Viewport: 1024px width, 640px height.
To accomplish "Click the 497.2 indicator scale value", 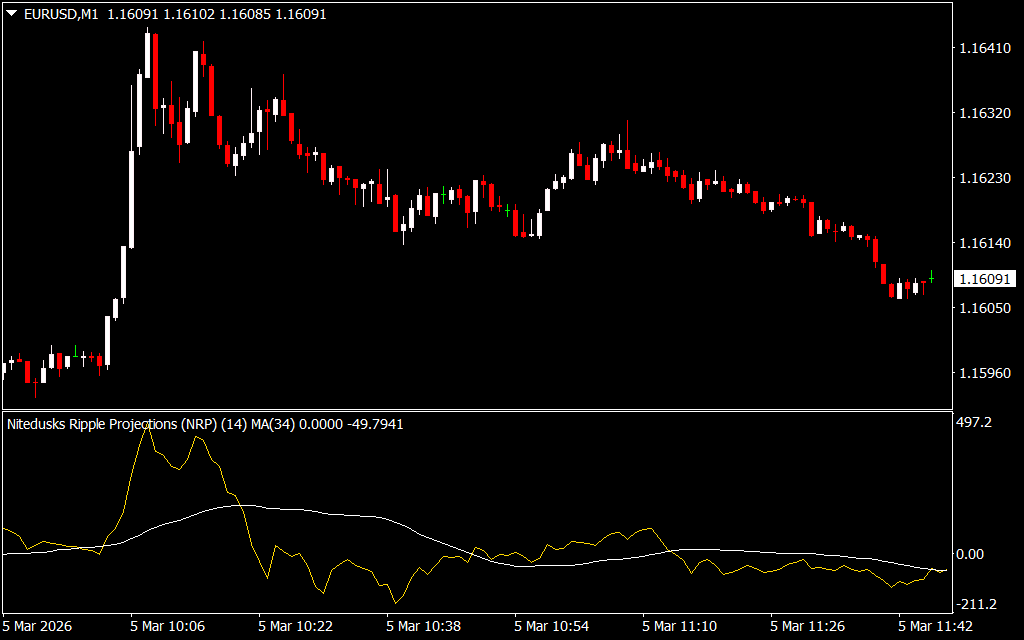I will [x=974, y=423].
